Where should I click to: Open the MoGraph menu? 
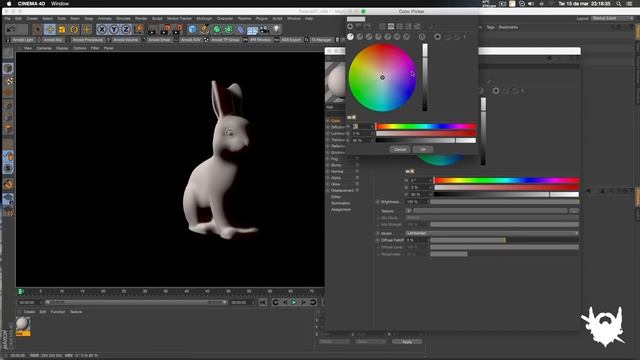pos(204,19)
